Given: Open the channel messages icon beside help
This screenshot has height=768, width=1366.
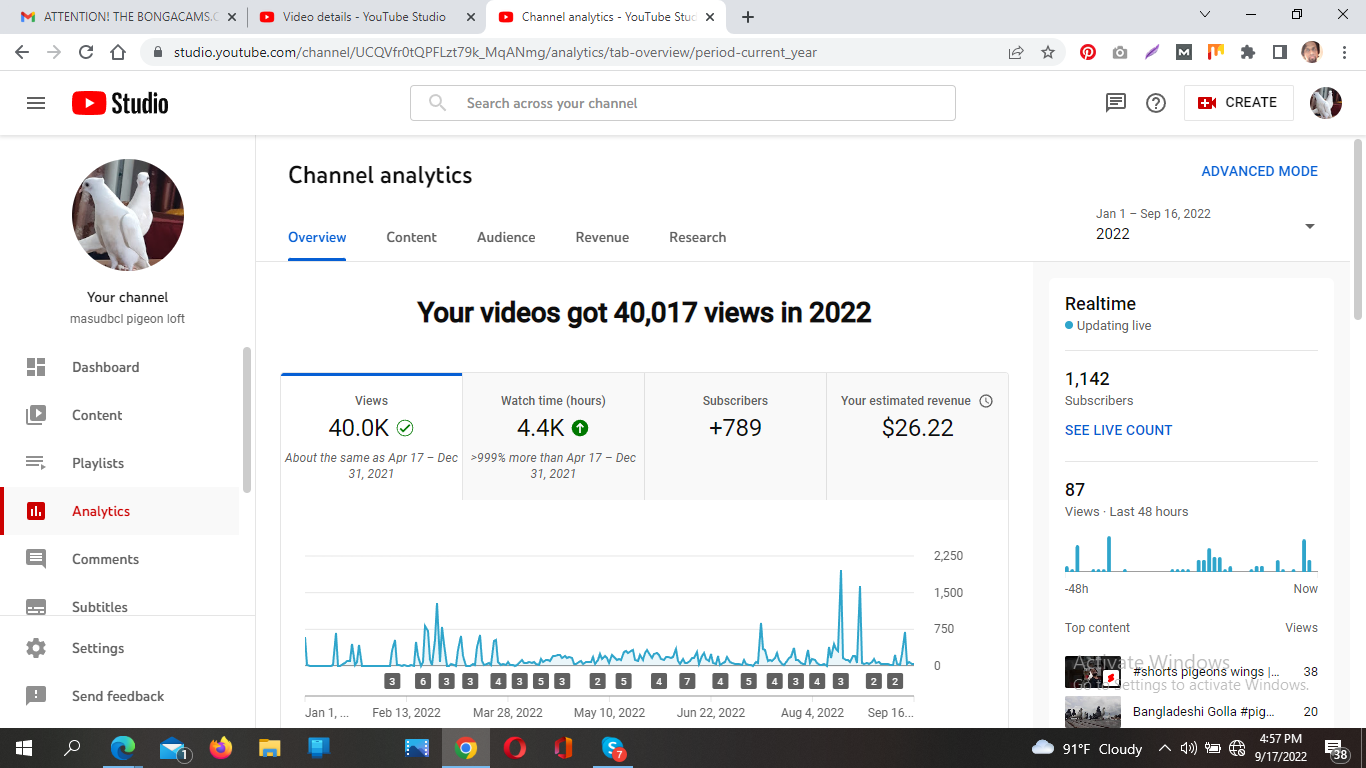Looking at the screenshot, I should (1115, 103).
